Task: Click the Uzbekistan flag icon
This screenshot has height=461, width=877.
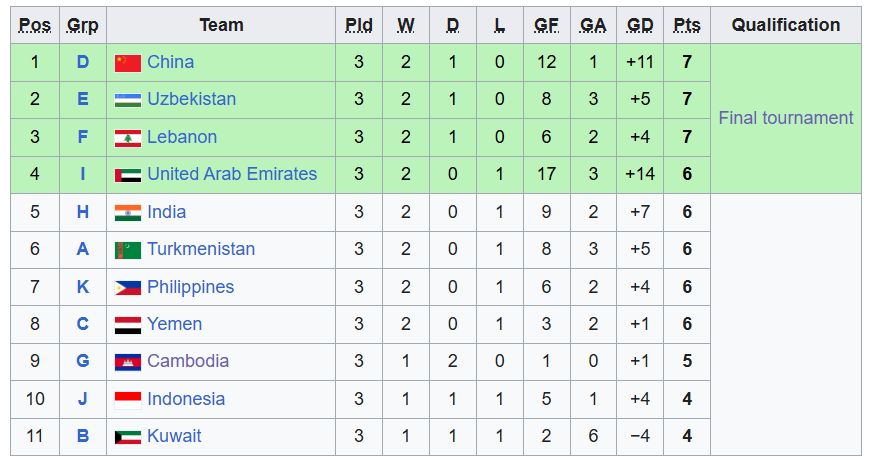Action: pos(128,100)
